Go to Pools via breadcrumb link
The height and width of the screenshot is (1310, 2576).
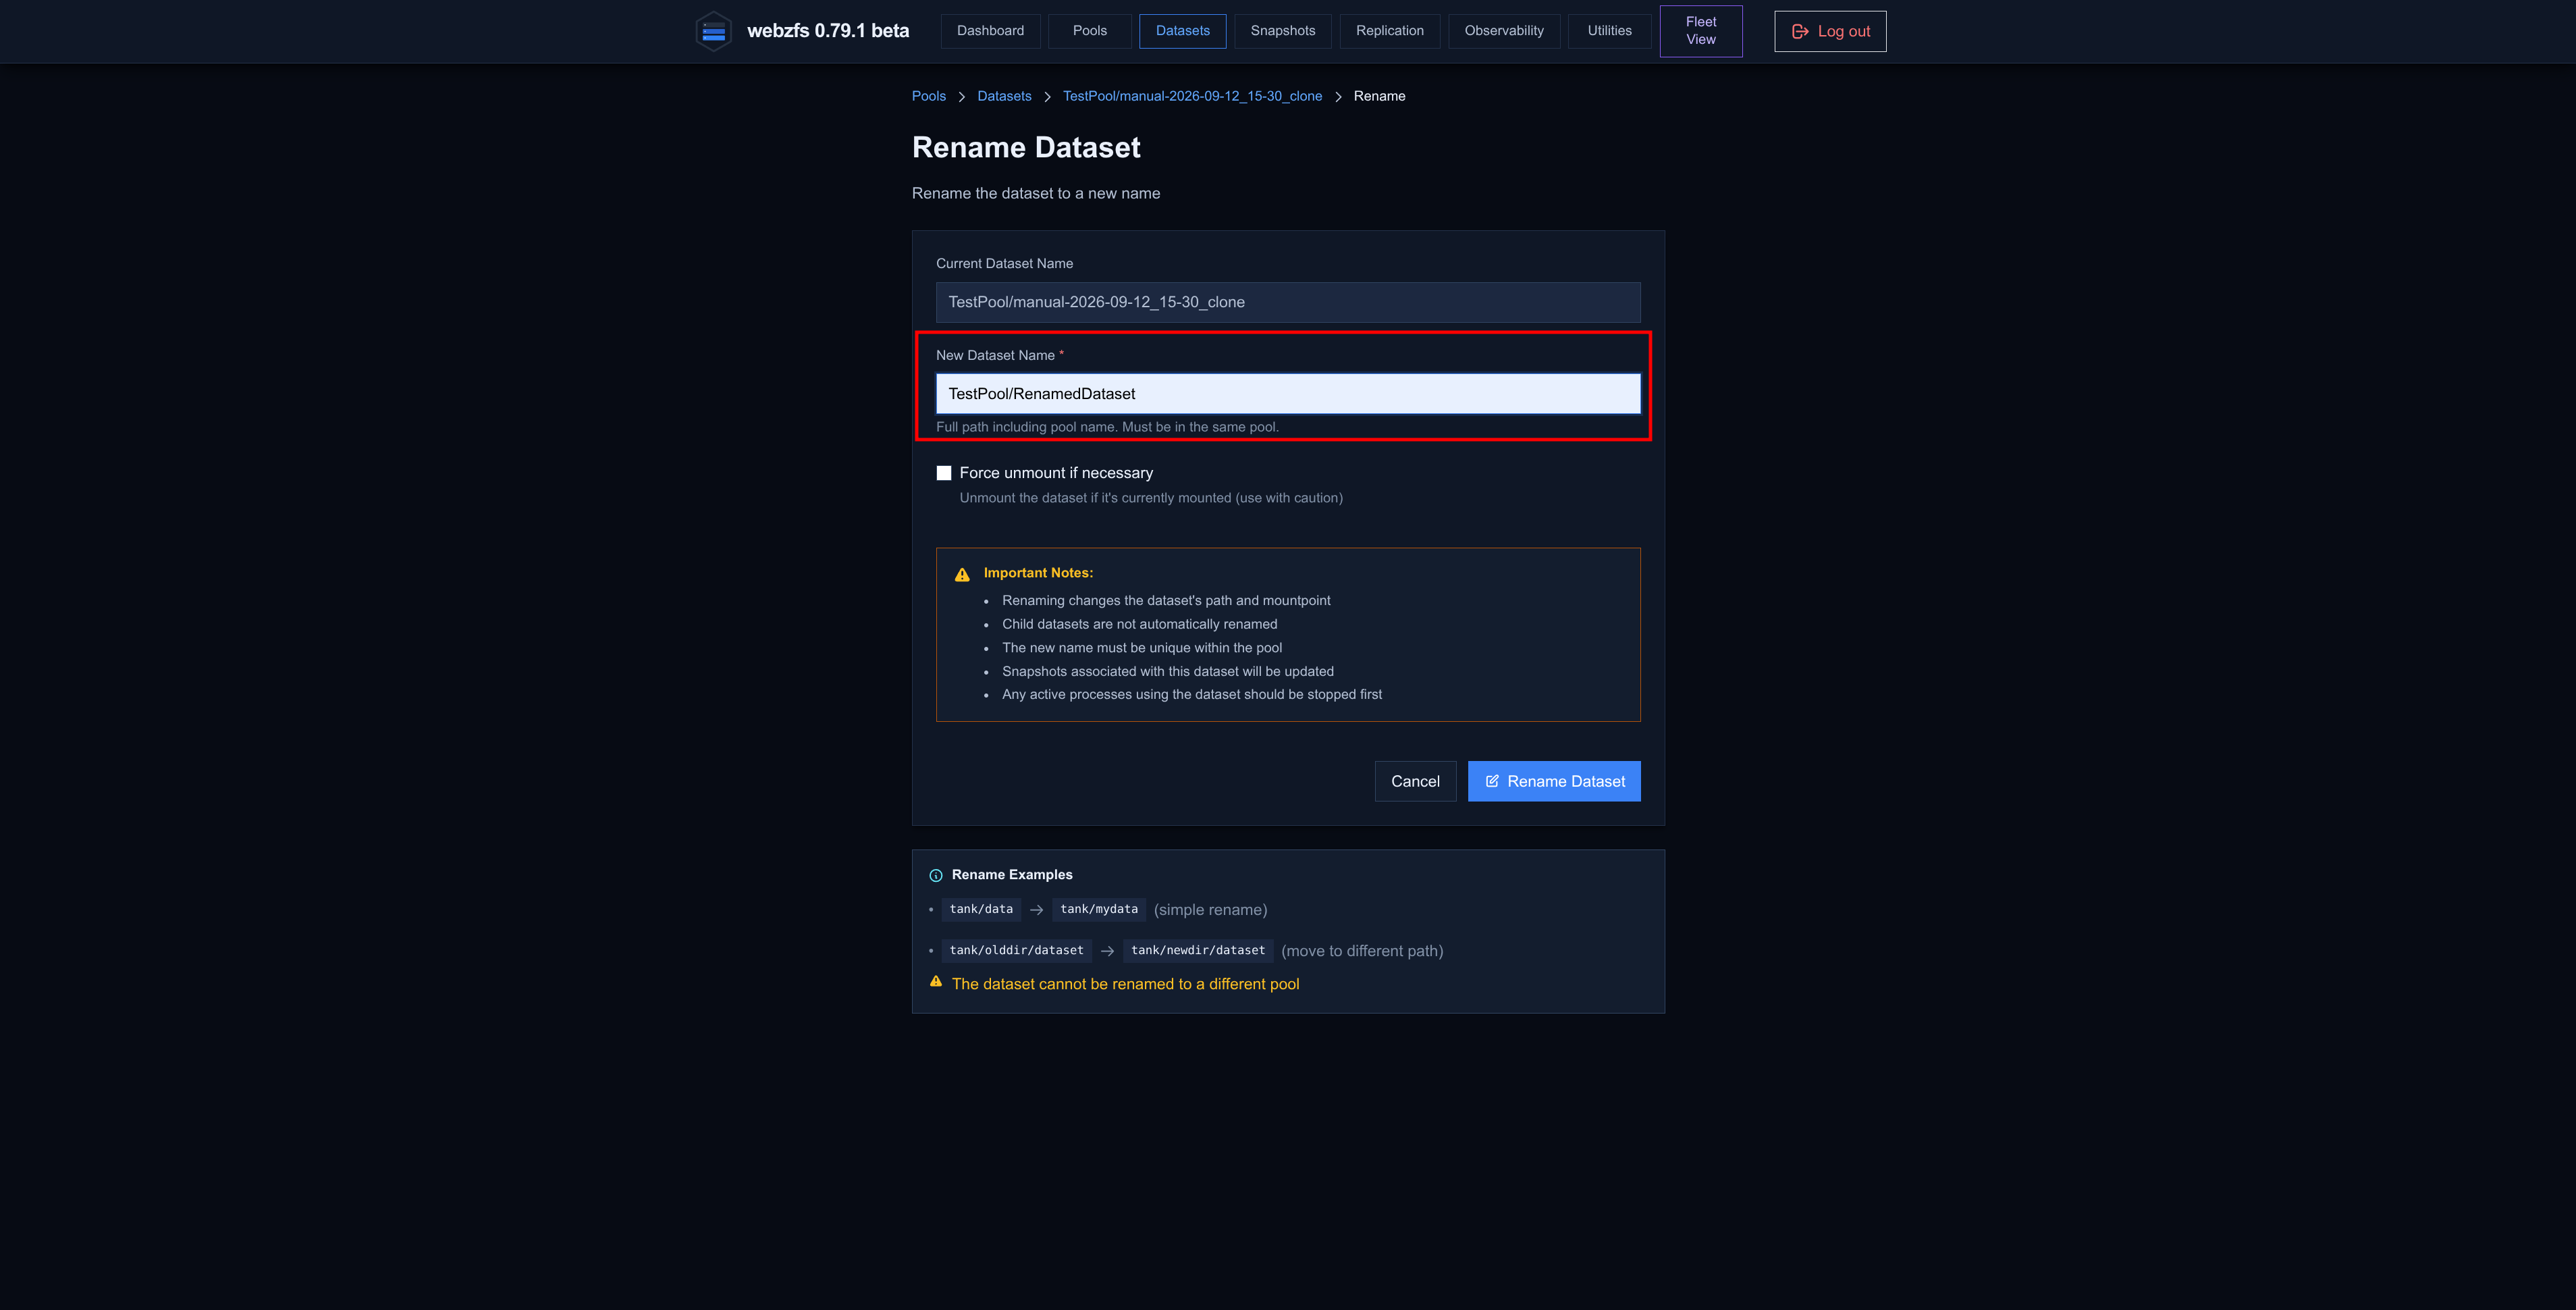(x=929, y=96)
